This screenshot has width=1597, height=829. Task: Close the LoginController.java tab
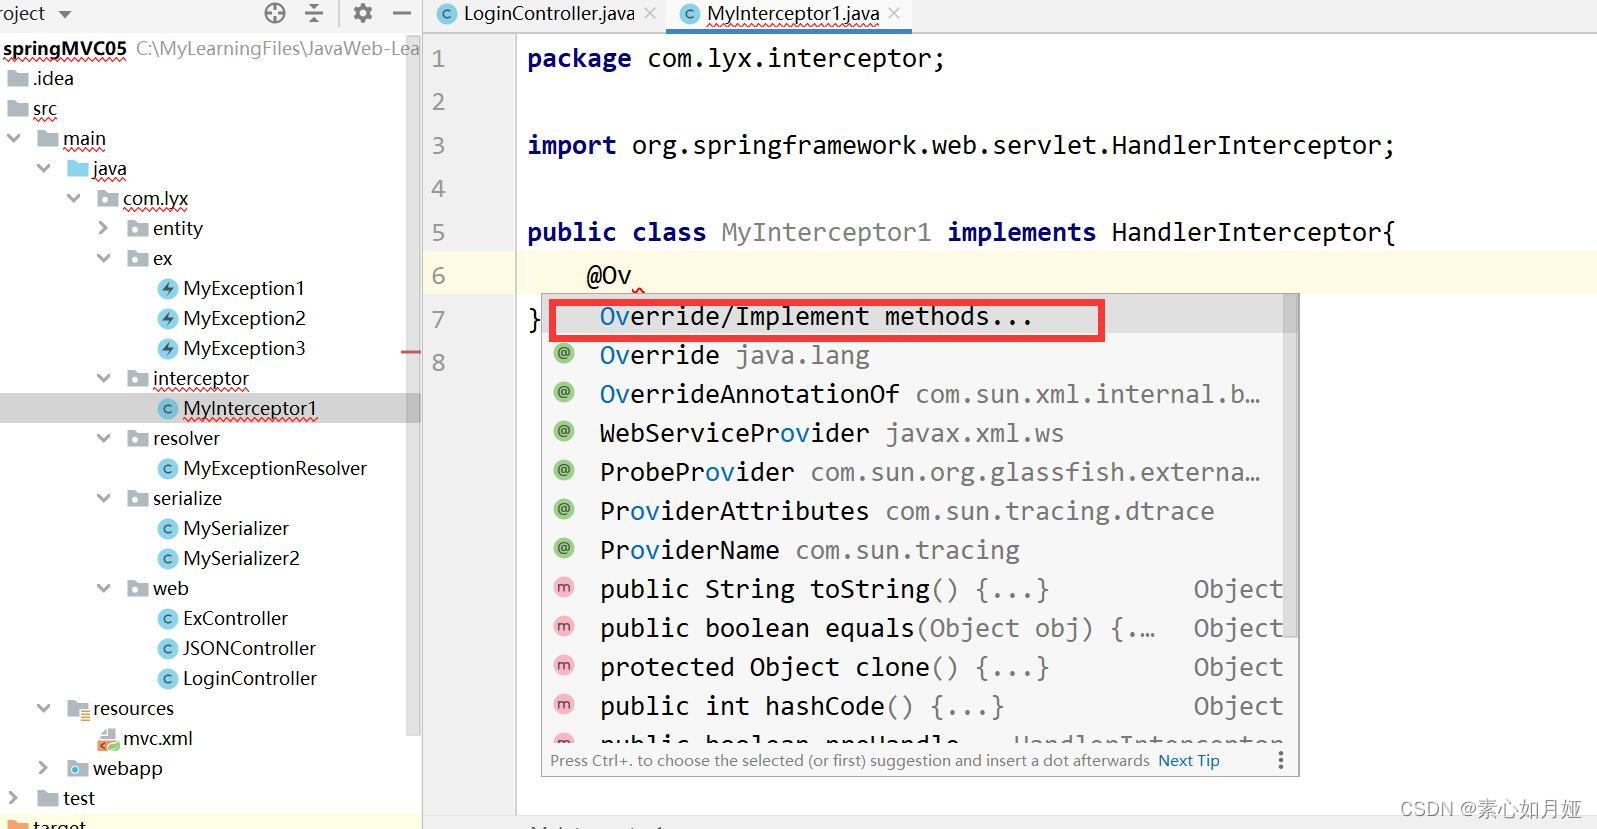click(650, 13)
